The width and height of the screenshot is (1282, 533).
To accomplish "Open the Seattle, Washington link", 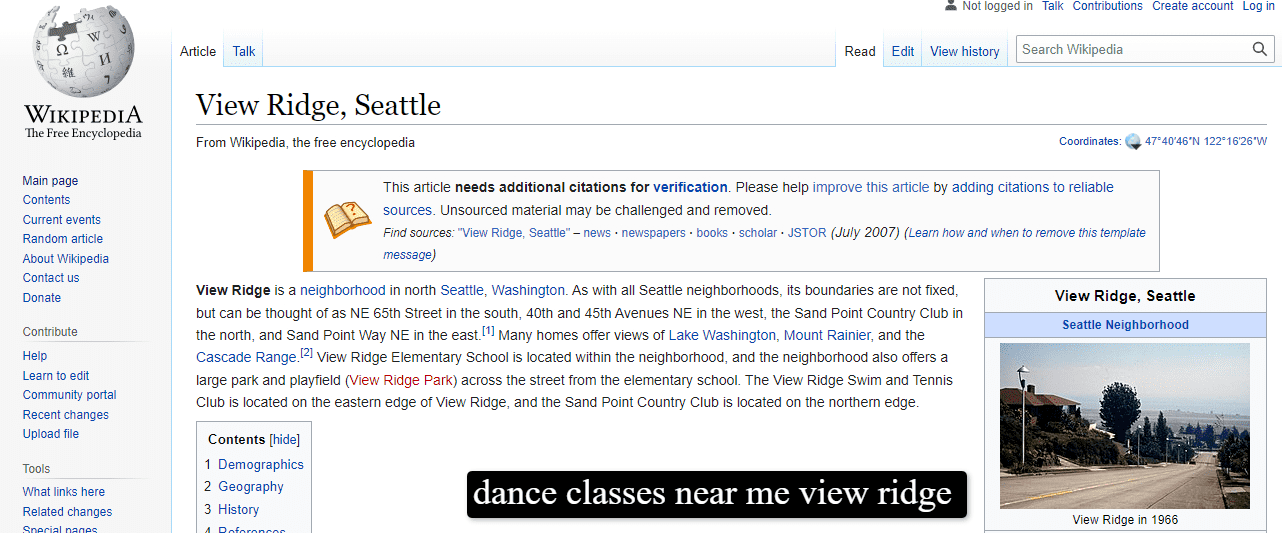I will [503, 291].
